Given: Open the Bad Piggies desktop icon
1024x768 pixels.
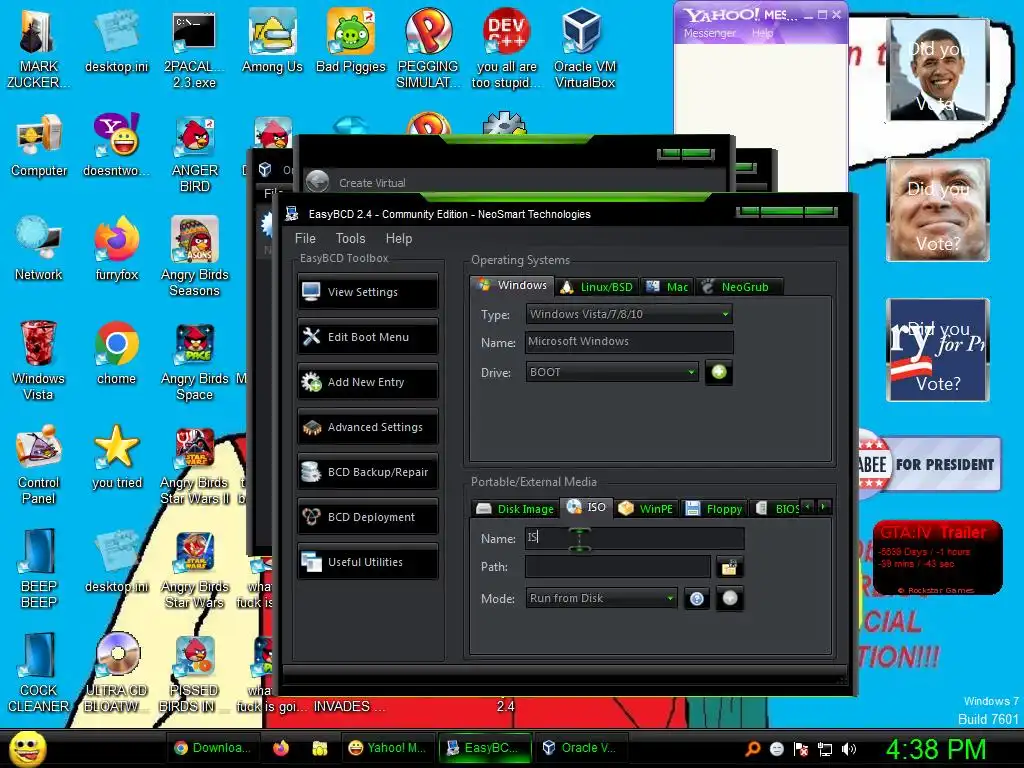Looking at the screenshot, I should tap(351, 40).
